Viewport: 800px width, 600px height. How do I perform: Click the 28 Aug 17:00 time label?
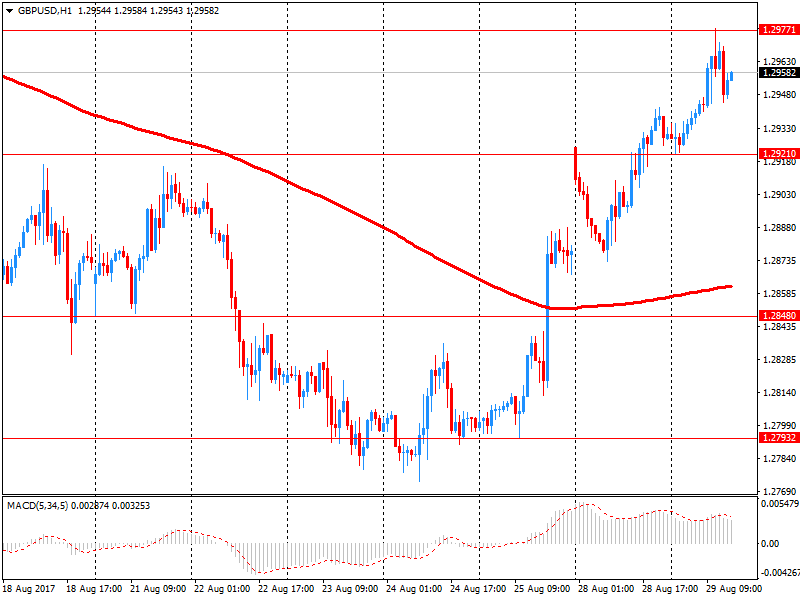670,589
